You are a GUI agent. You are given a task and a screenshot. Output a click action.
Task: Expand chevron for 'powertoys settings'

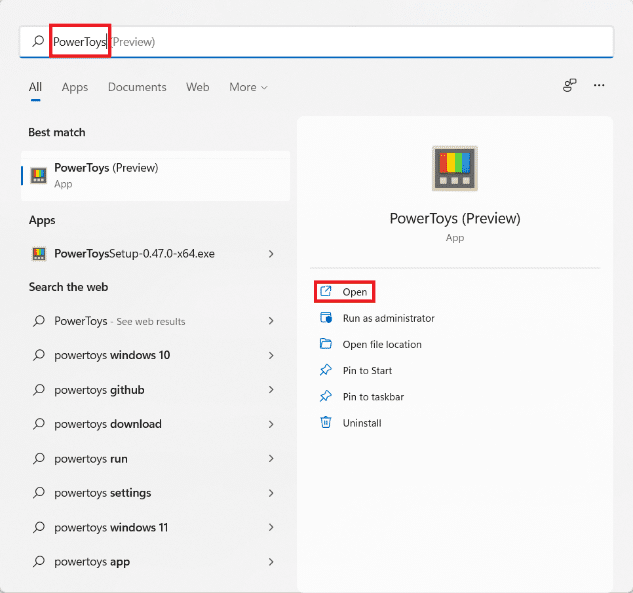(x=271, y=493)
